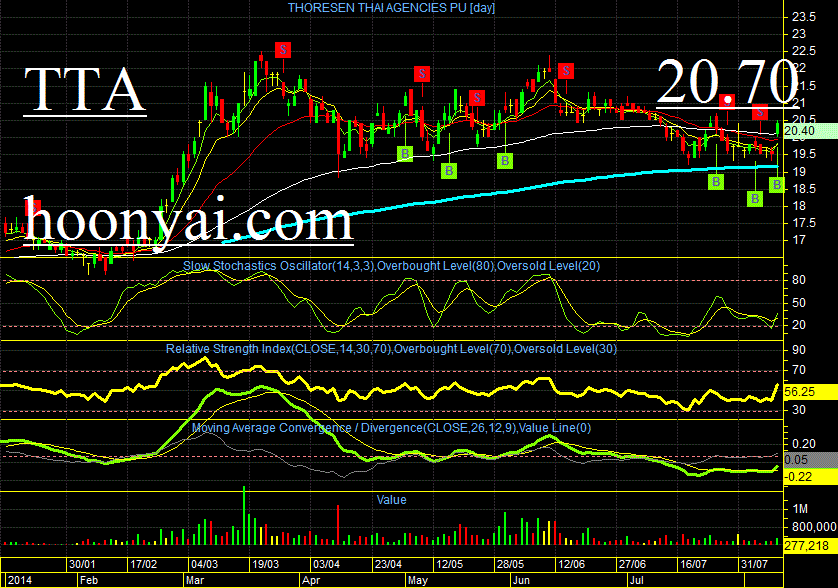Click the green B marker near 28/05
Image resolution: width=838 pixels, height=588 pixels.
(505, 161)
